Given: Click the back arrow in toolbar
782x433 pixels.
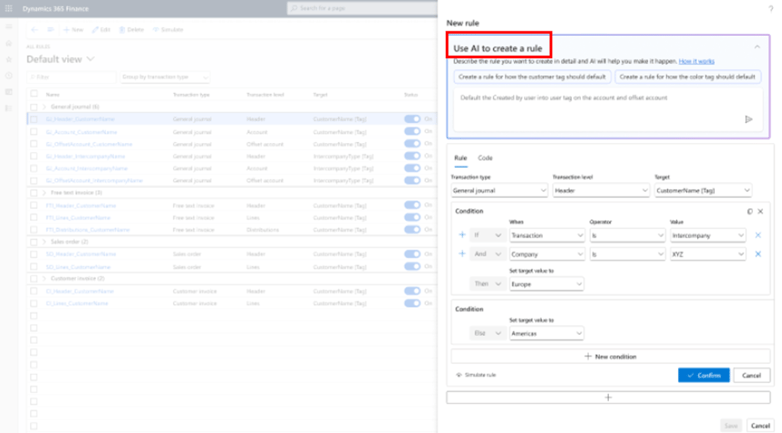Looking at the screenshot, I should point(34,30).
